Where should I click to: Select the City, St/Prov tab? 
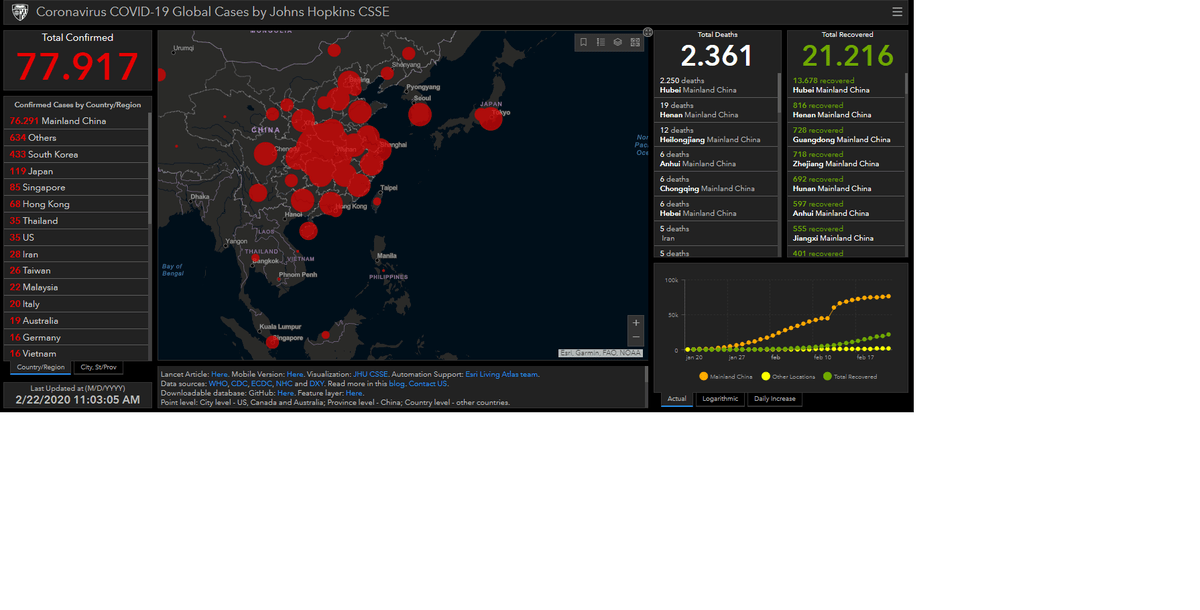(100, 367)
